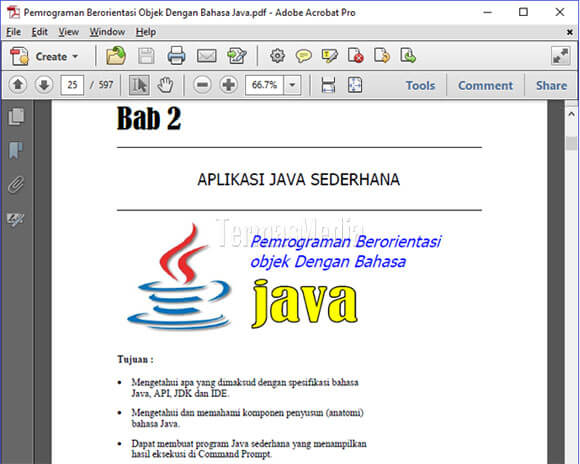Open the Edit menu

point(40,32)
